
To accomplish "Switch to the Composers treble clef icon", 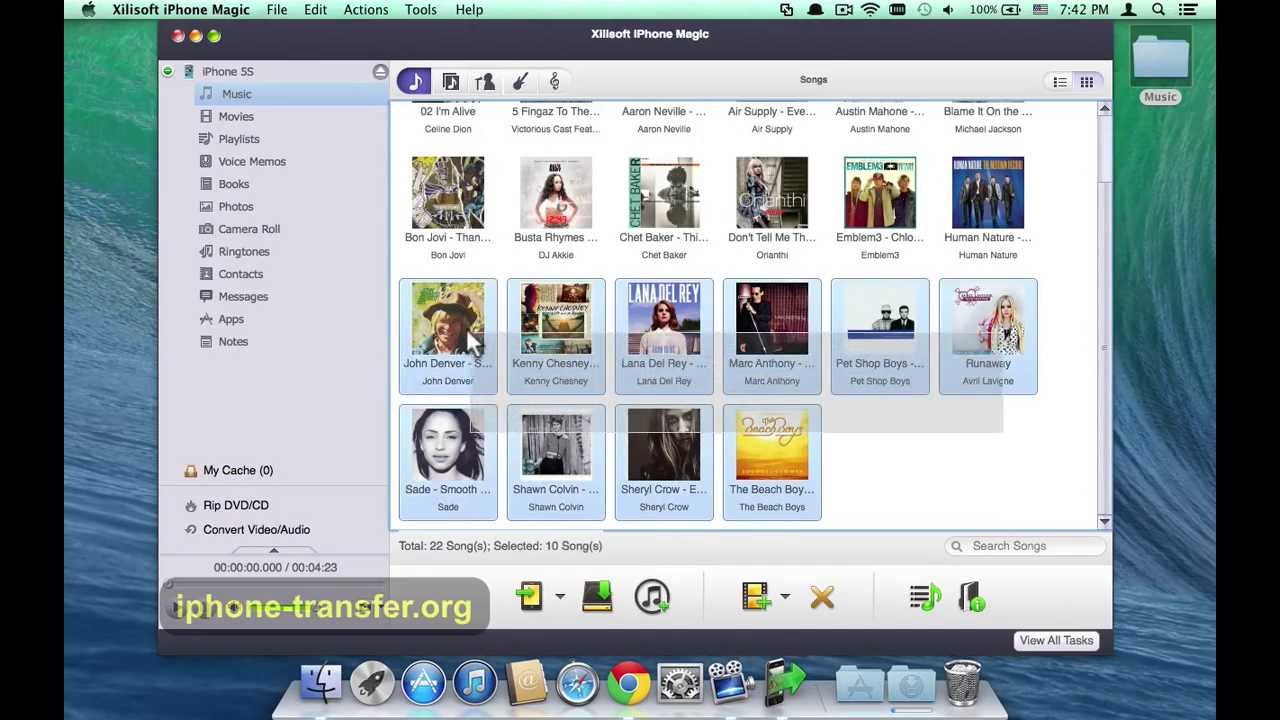I will (554, 82).
